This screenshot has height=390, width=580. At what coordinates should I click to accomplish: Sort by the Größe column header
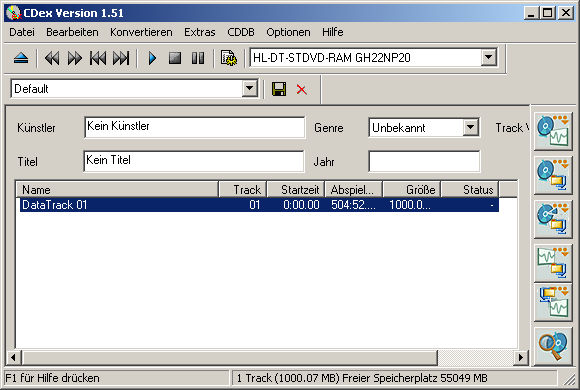point(412,189)
